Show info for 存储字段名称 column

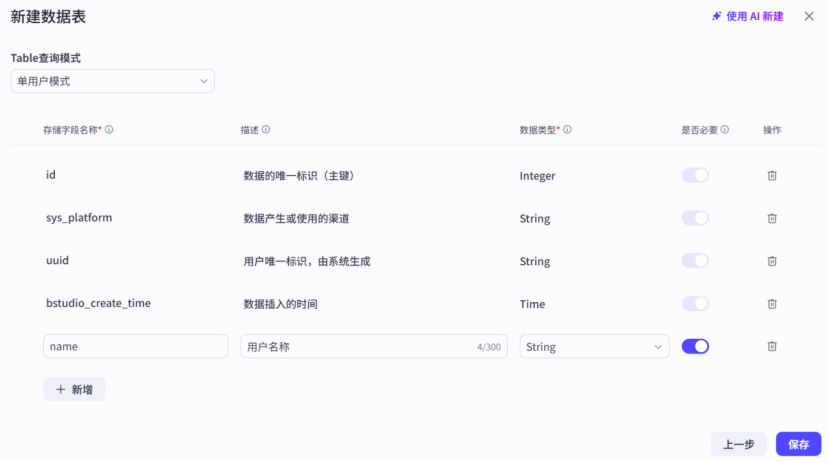(x=109, y=129)
